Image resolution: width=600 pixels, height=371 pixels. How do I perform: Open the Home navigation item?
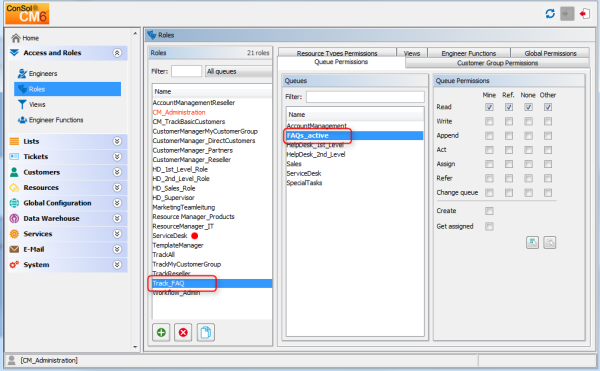pos(25,38)
